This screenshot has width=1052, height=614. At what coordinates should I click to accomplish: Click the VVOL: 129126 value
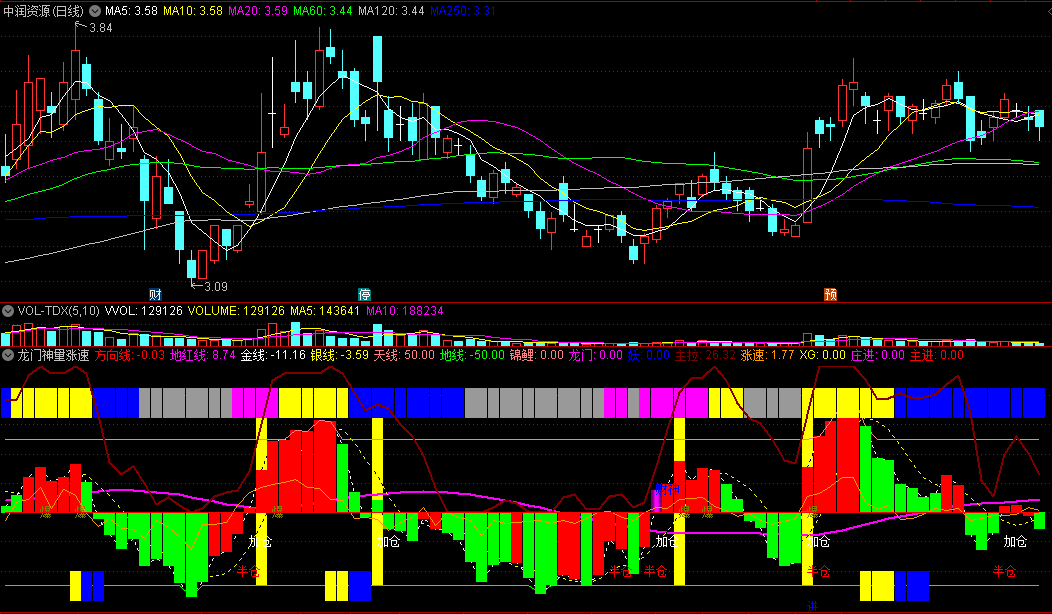tap(144, 311)
